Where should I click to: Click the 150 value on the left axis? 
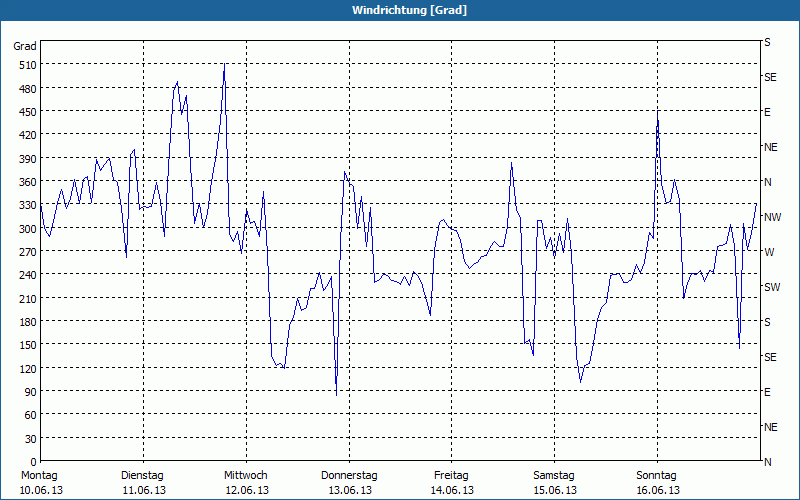pos(28,345)
